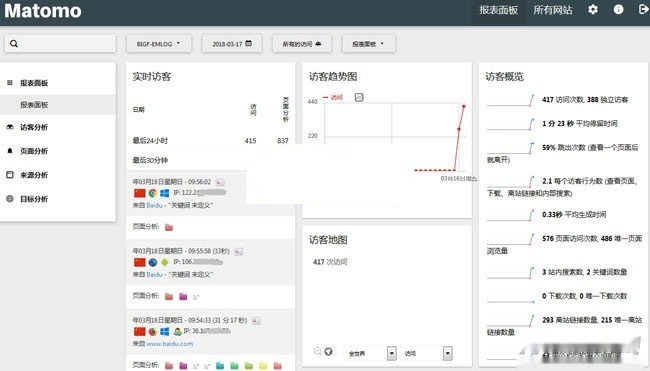Viewport: 650px width, 371px height.
Task: Click the binoculars icon beside 访客分析
Action: [x=10, y=127]
